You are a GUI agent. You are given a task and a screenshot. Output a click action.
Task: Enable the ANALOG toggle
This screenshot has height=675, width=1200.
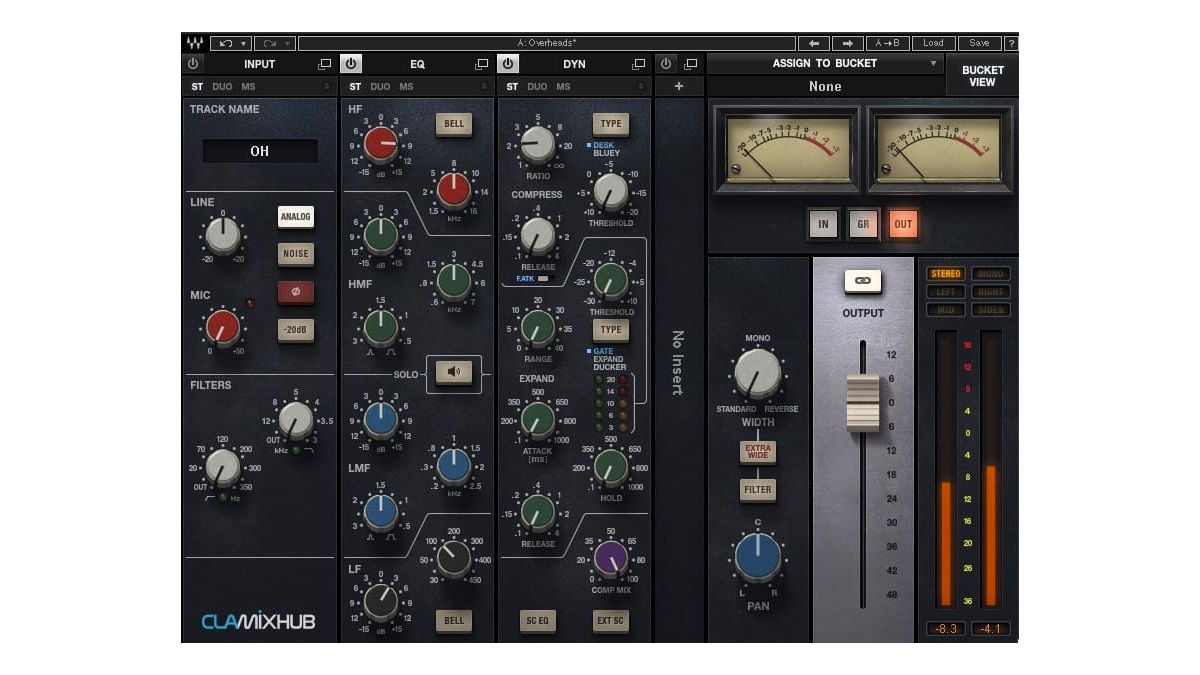tap(296, 217)
